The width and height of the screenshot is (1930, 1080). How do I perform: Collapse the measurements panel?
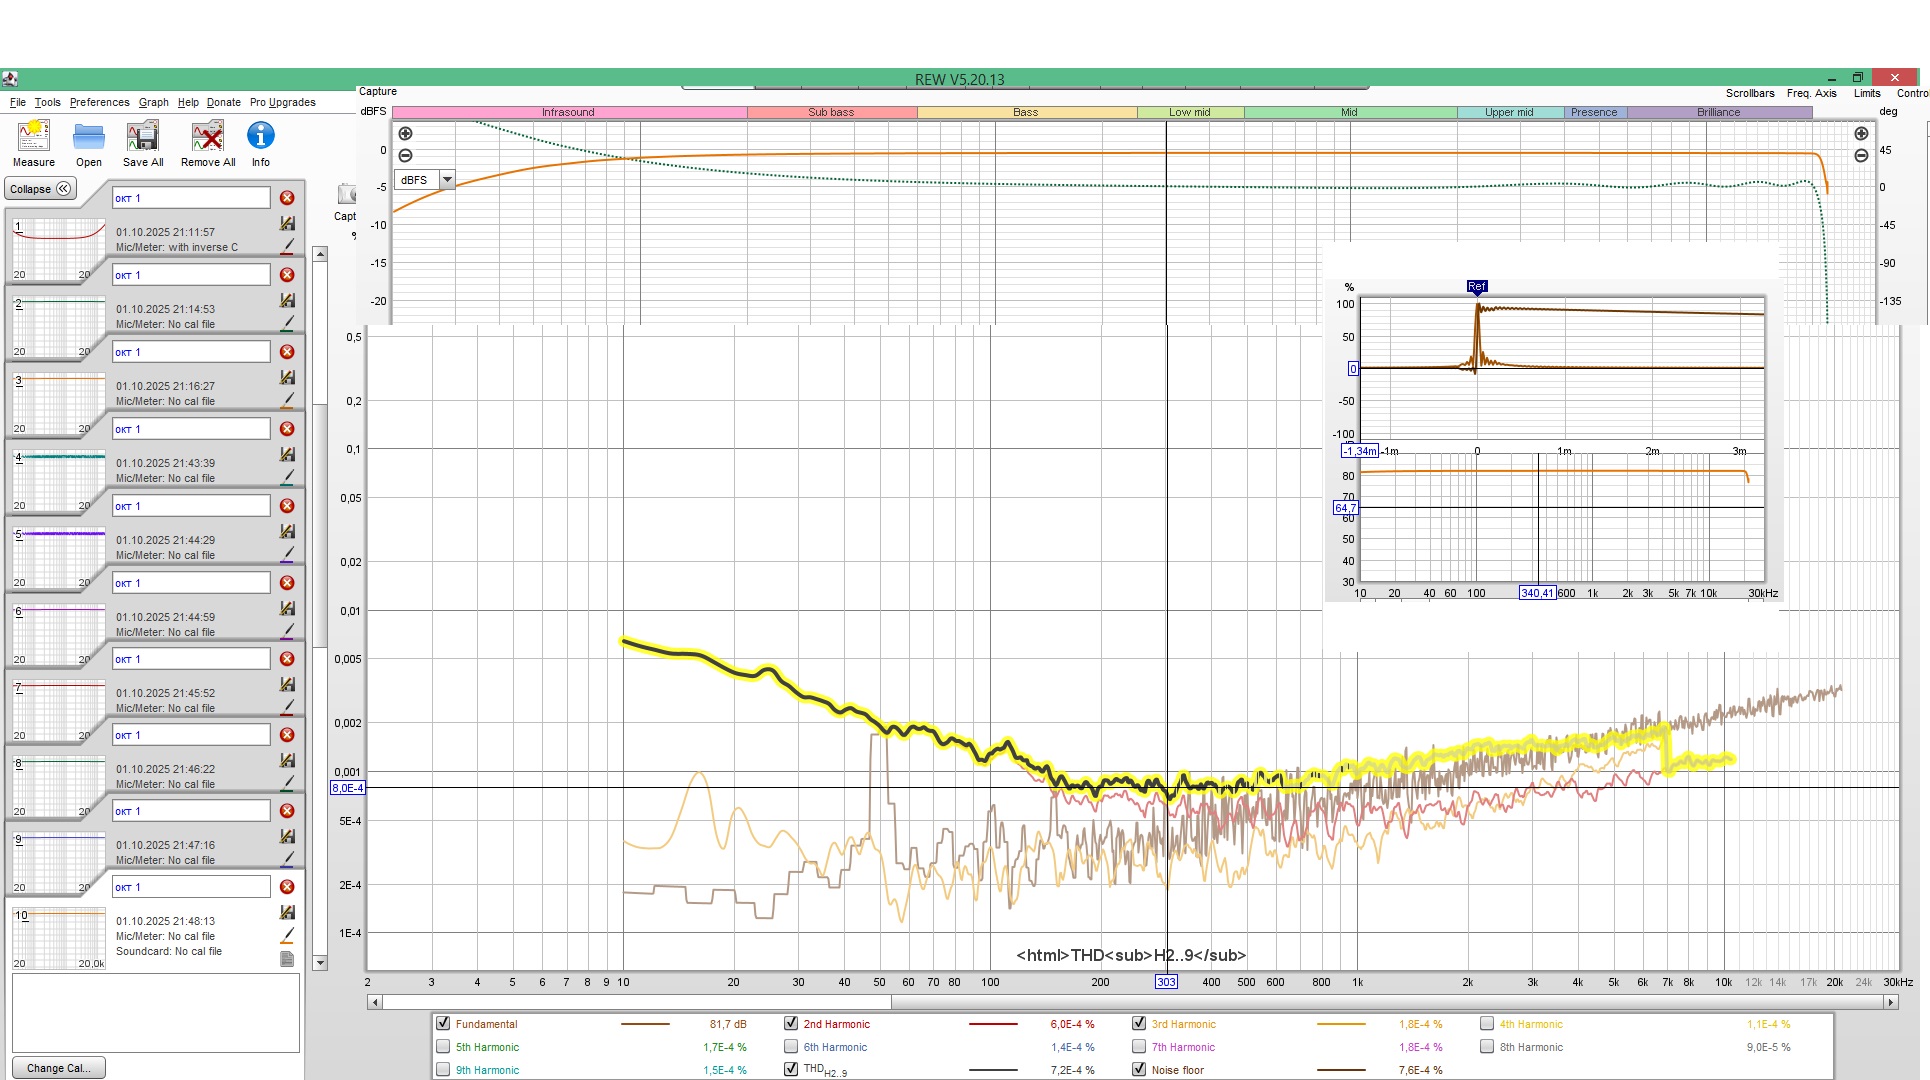tap(41, 189)
